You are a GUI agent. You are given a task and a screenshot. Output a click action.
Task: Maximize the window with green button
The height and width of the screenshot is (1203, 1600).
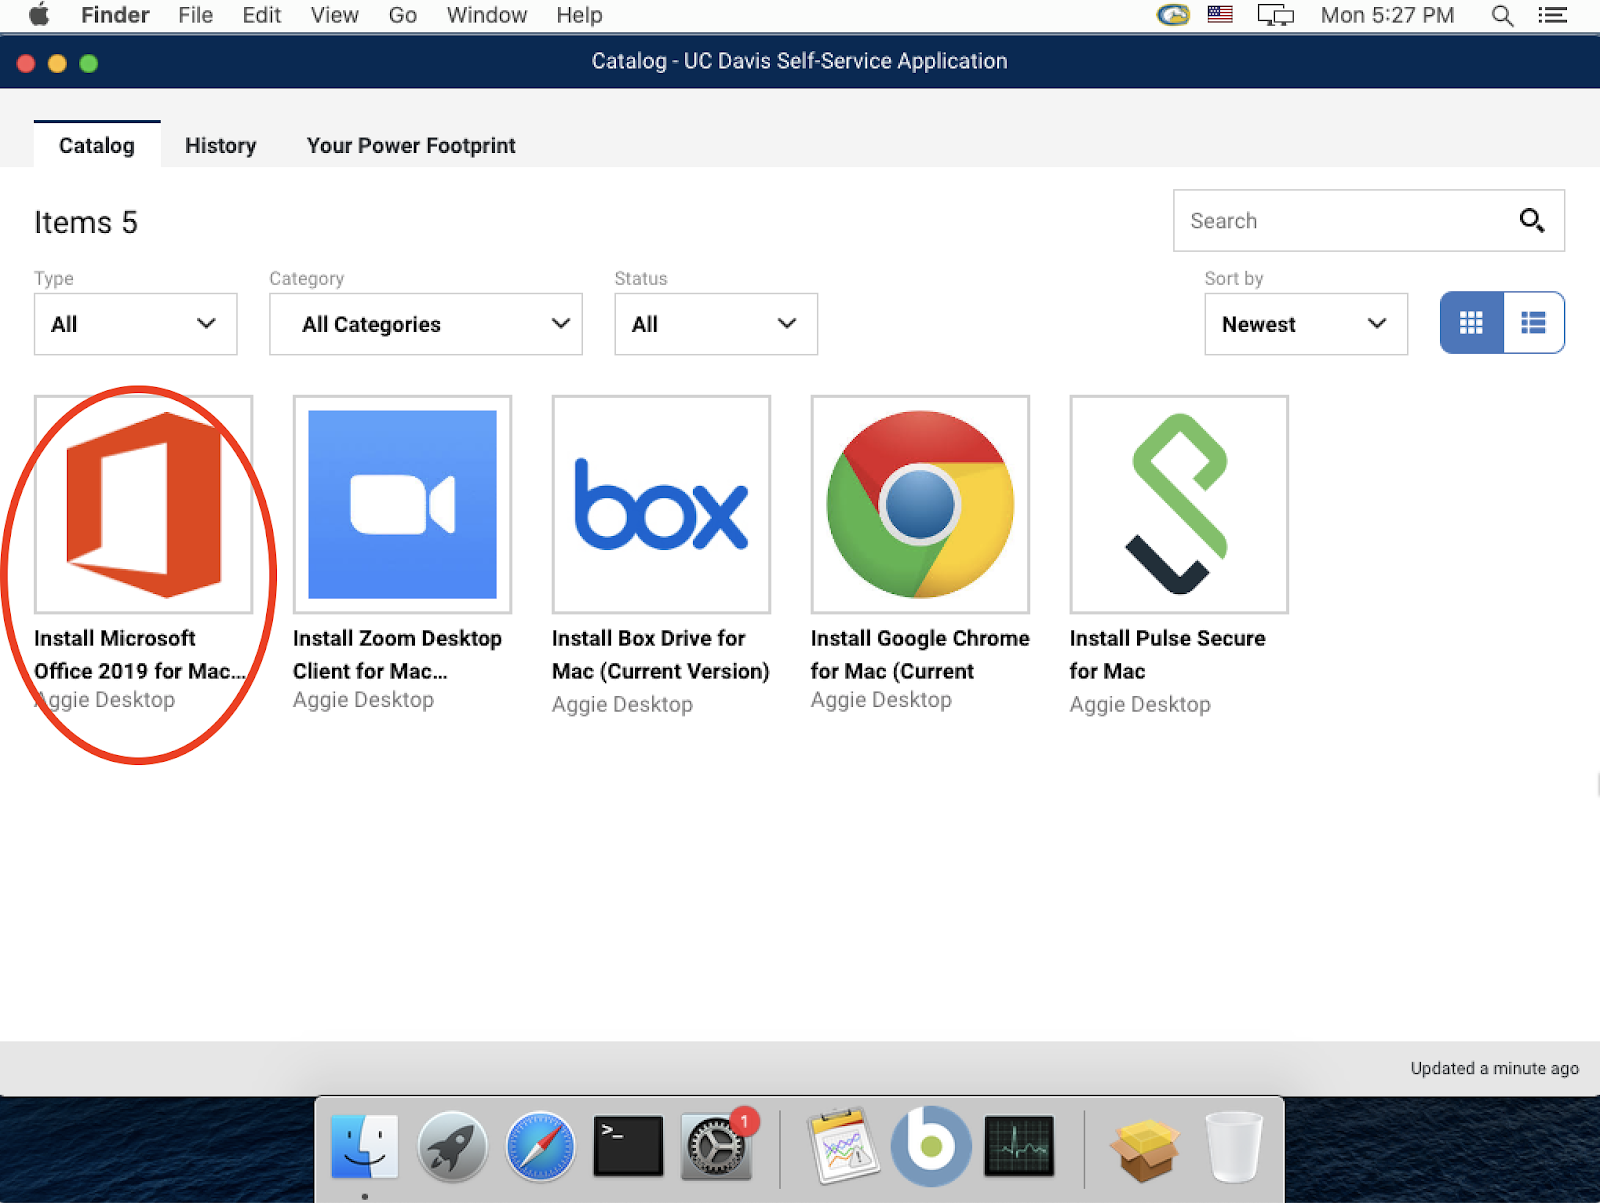(88, 63)
